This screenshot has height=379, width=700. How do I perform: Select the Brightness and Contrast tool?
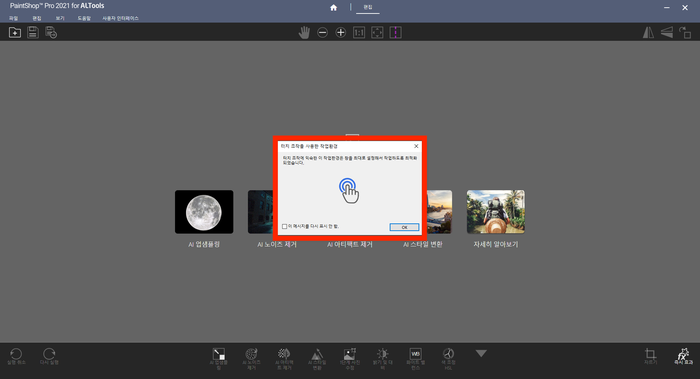point(383,359)
